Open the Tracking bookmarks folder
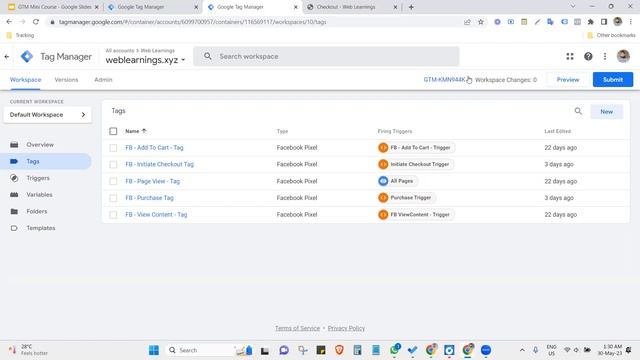The height and width of the screenshot is (360, 640). tap(20, 36)
